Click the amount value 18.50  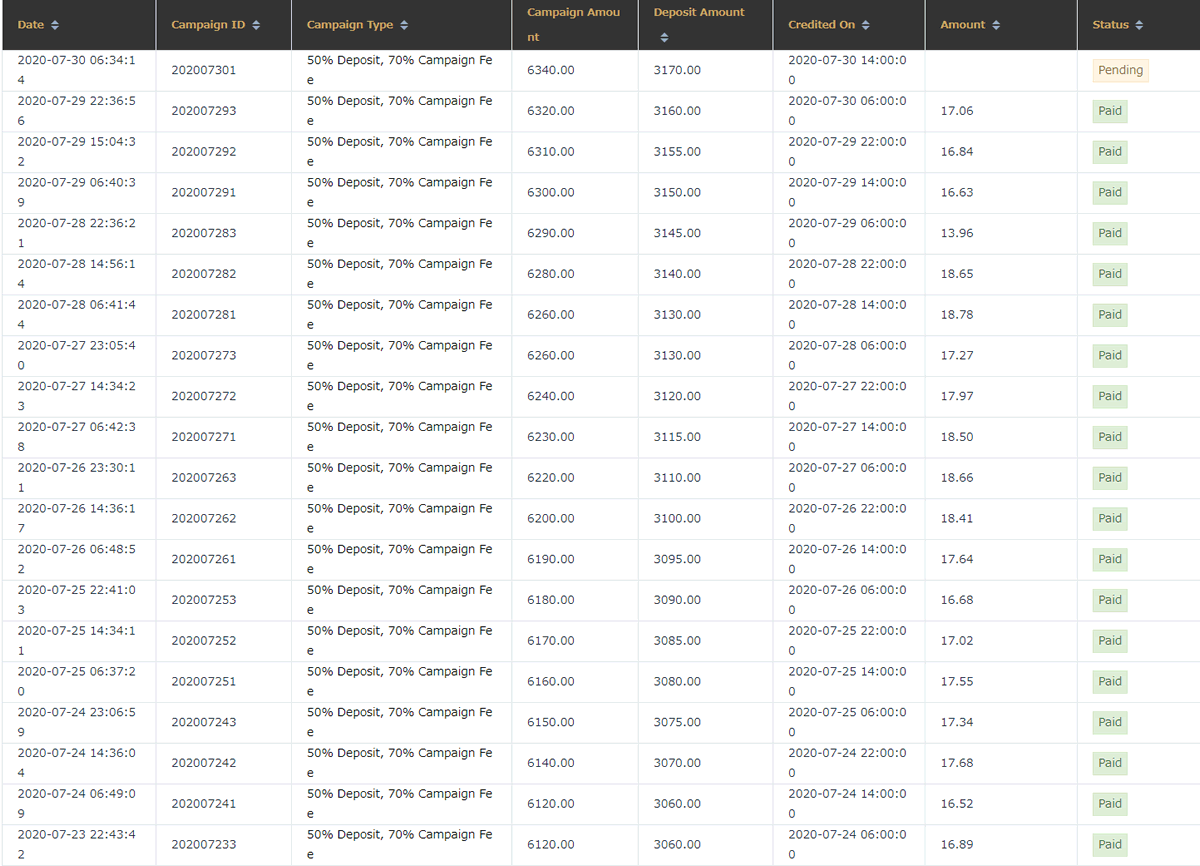[957, 437]
